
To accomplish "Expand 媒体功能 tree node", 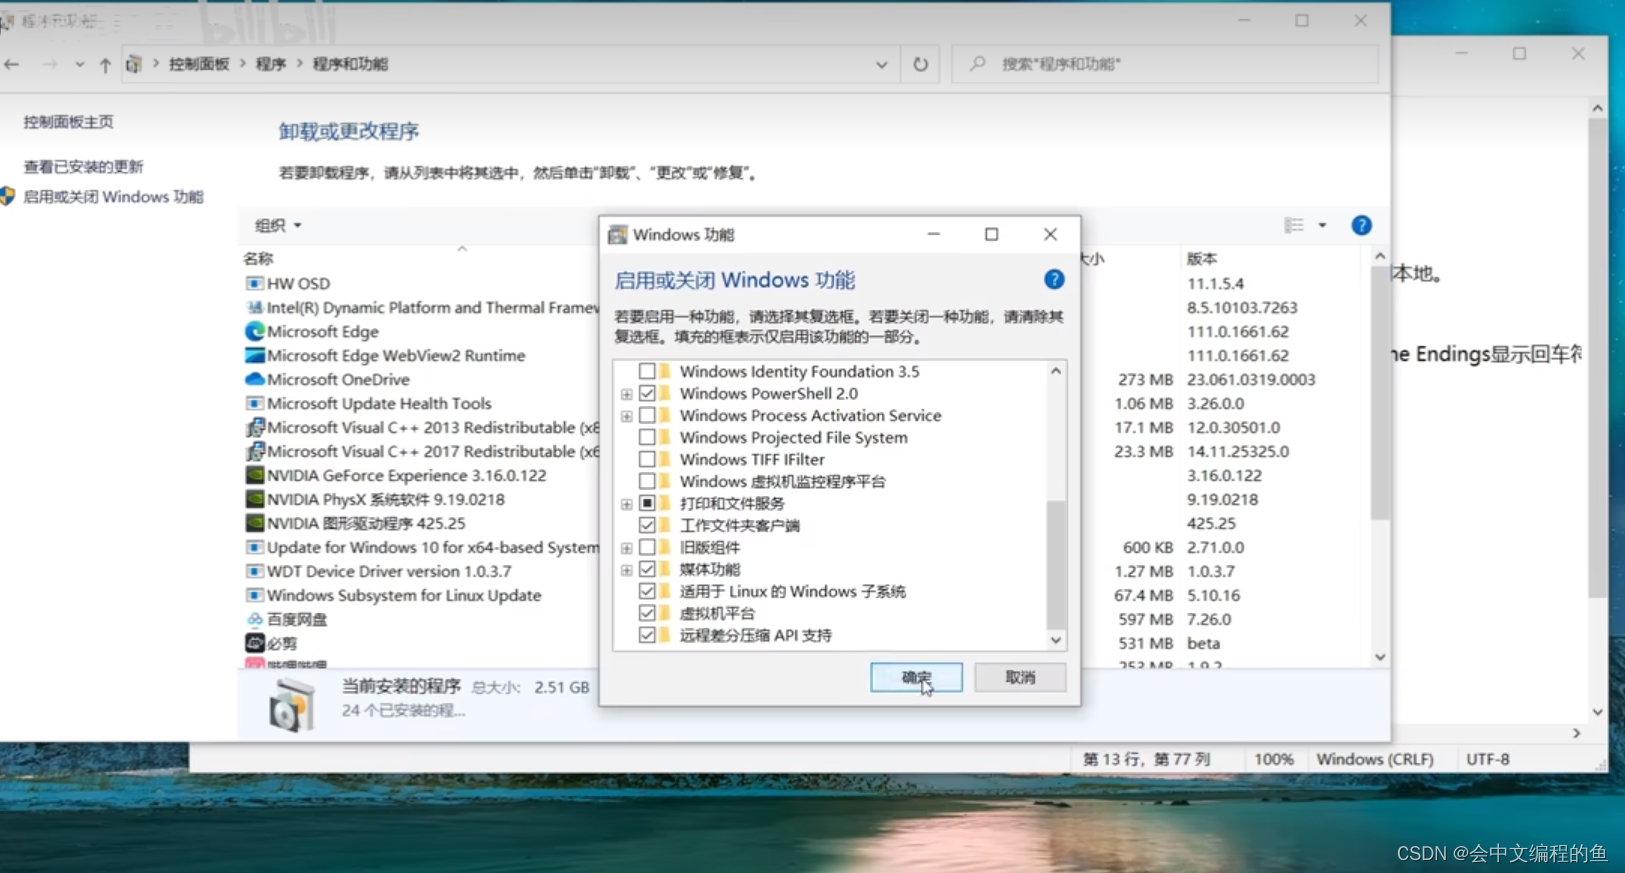I will [626, 570].
